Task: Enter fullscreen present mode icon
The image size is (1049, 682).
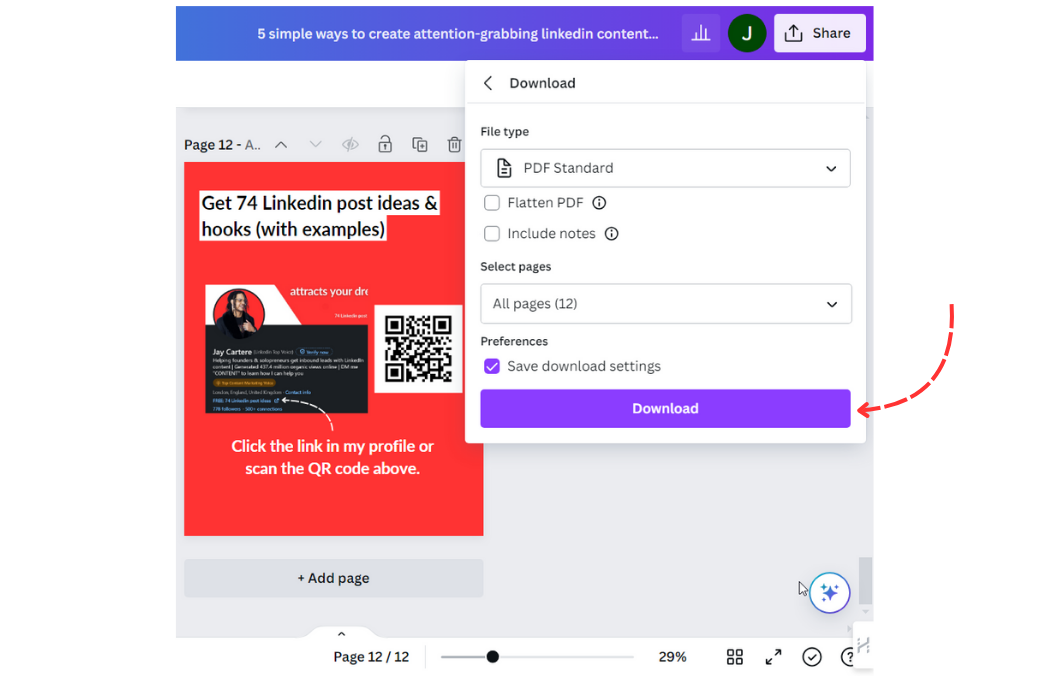Action: (773, 657)
